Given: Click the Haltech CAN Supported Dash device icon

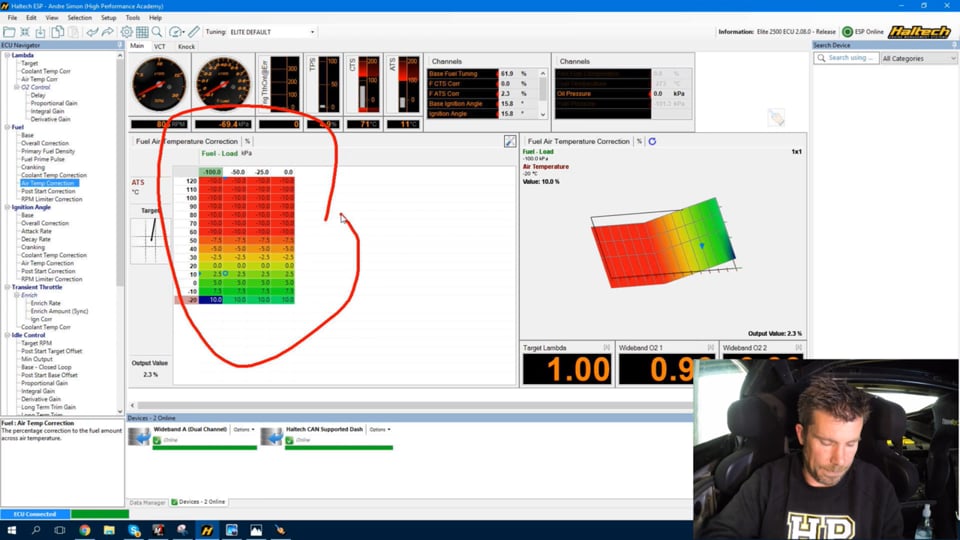Looking at the screenshot, I should point(271,437).
